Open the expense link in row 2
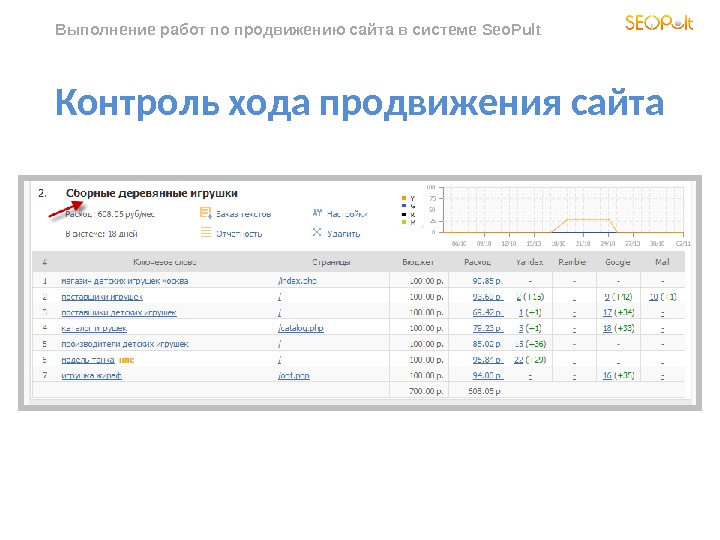 (x=488, y=297)
